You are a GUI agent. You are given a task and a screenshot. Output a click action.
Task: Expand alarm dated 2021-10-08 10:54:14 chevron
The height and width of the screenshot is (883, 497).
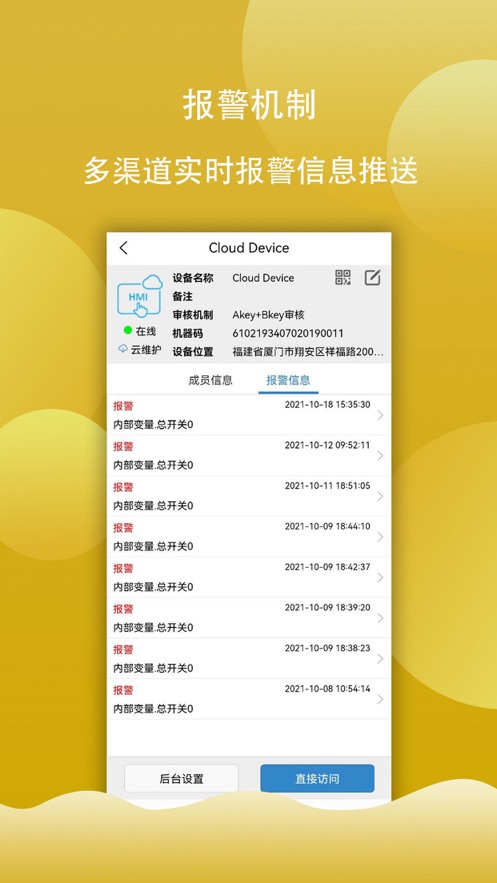(x=380, y=699)
